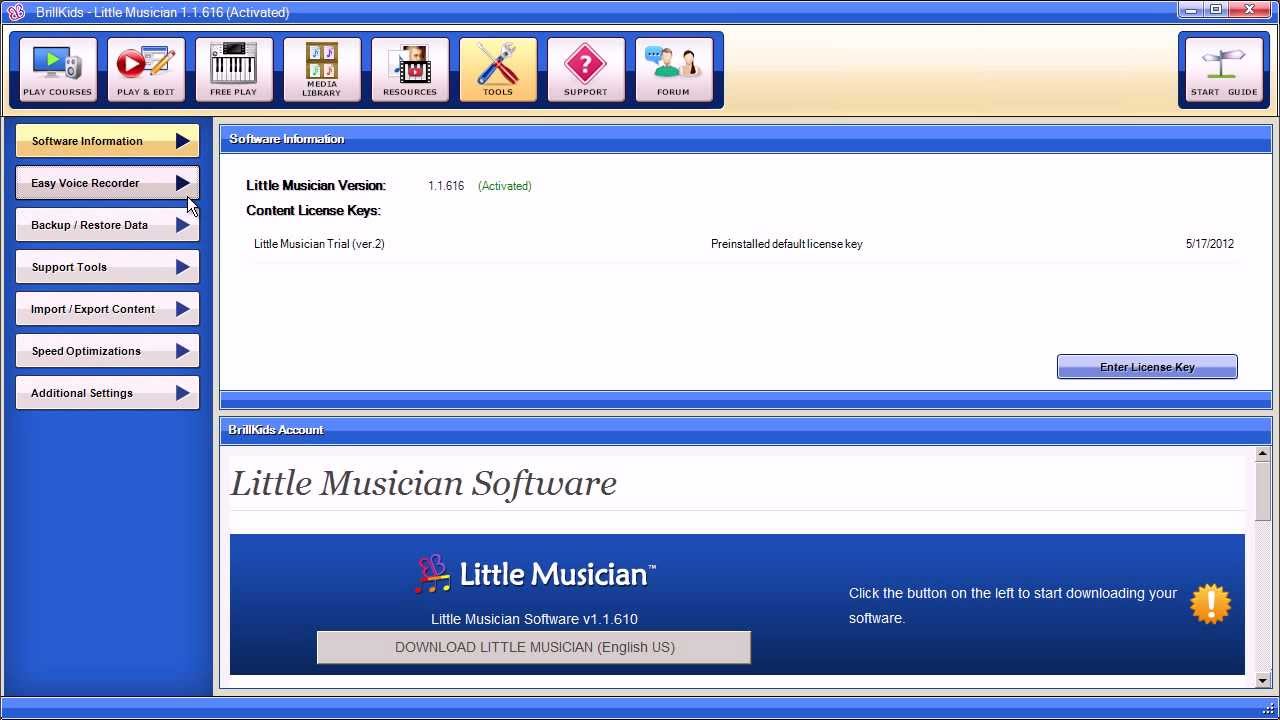This screenshot has height=720, width=1280.
Task: Click the scrollbar down arrow
Action: point(1262,680)
